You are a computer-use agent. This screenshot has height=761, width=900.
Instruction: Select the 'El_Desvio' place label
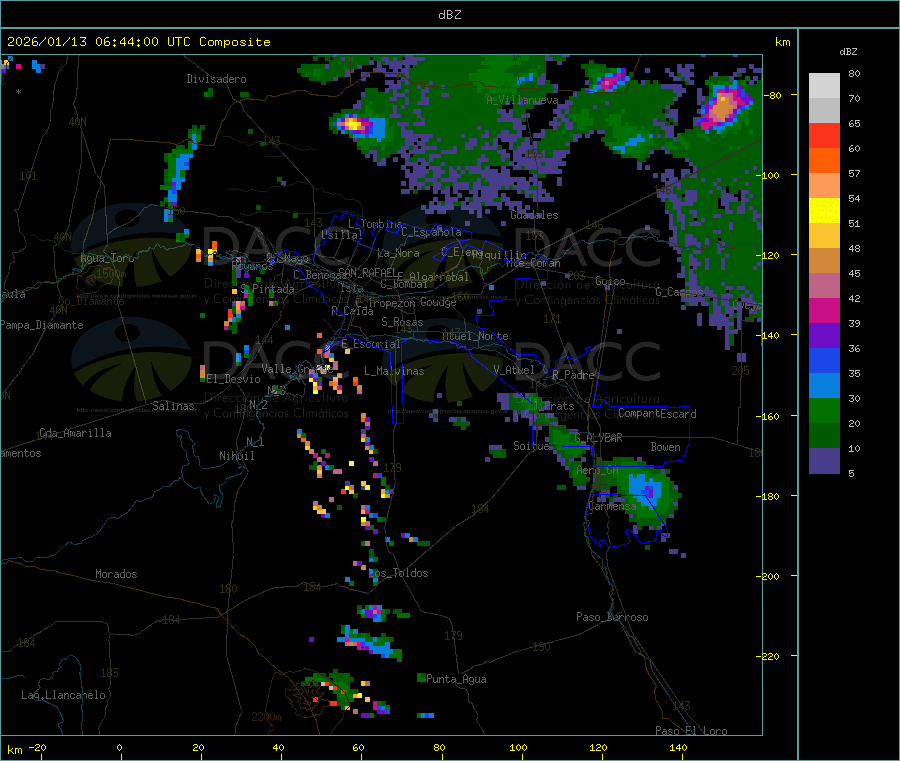coord(233,379)
